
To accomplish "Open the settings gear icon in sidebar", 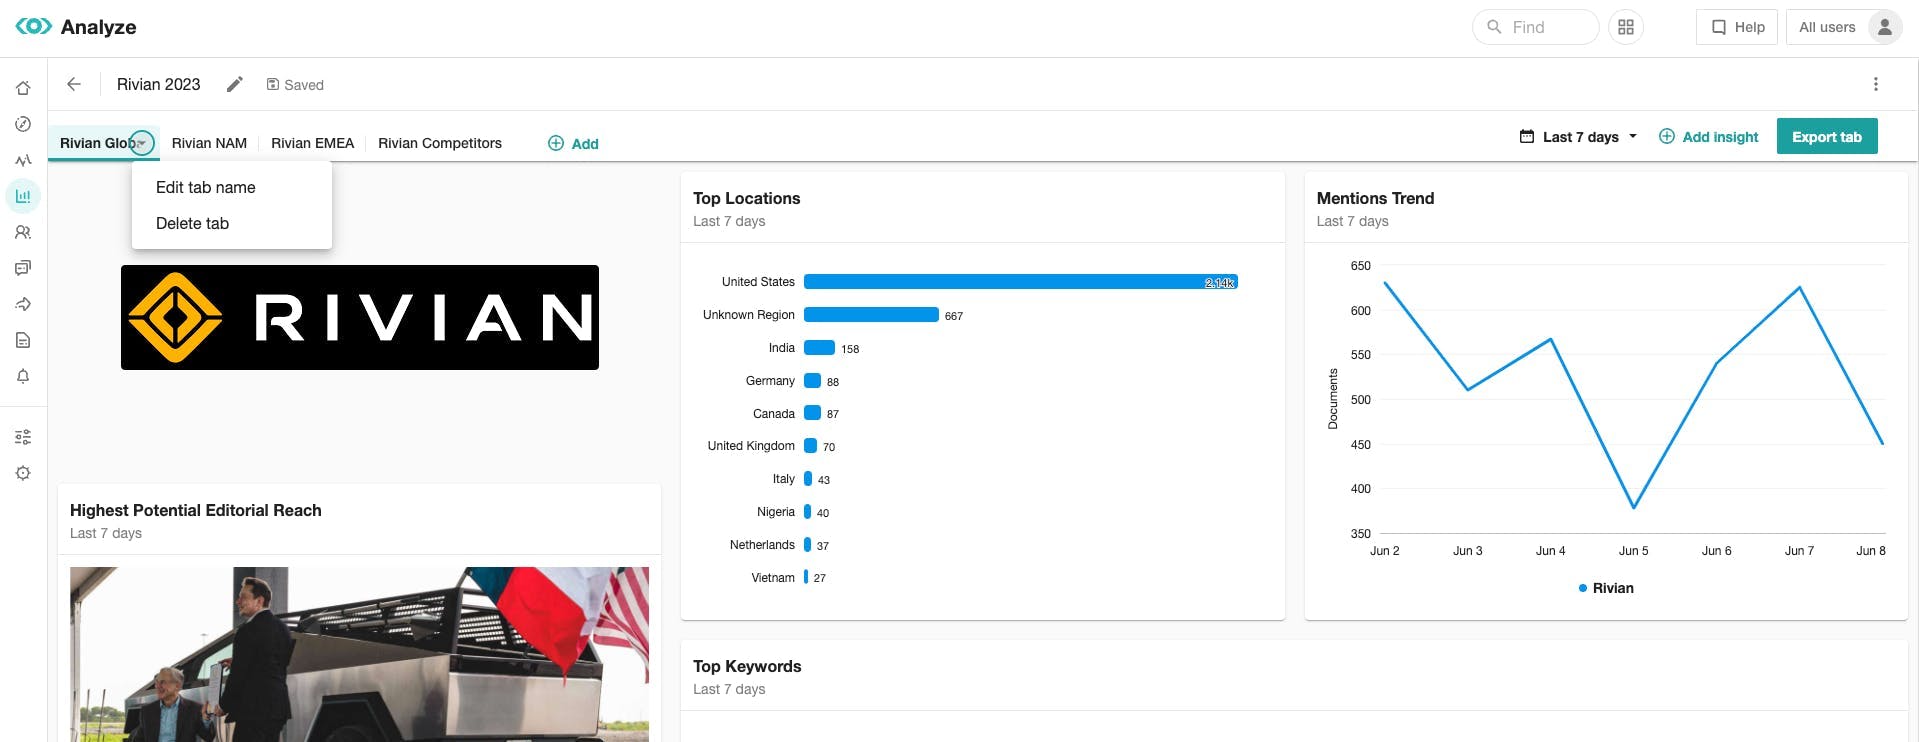I will pos(23,473).
